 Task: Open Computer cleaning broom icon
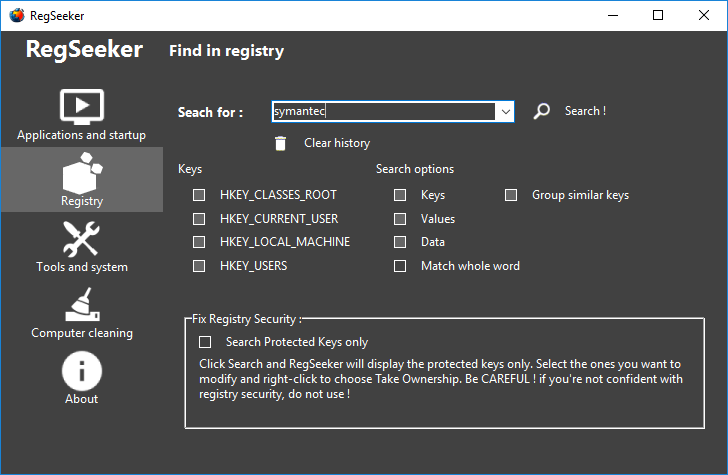coord(82,305)
